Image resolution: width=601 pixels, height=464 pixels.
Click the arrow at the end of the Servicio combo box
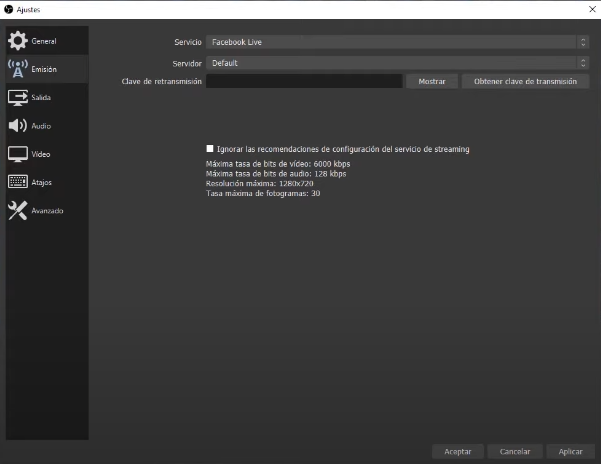tap(583, 42)
